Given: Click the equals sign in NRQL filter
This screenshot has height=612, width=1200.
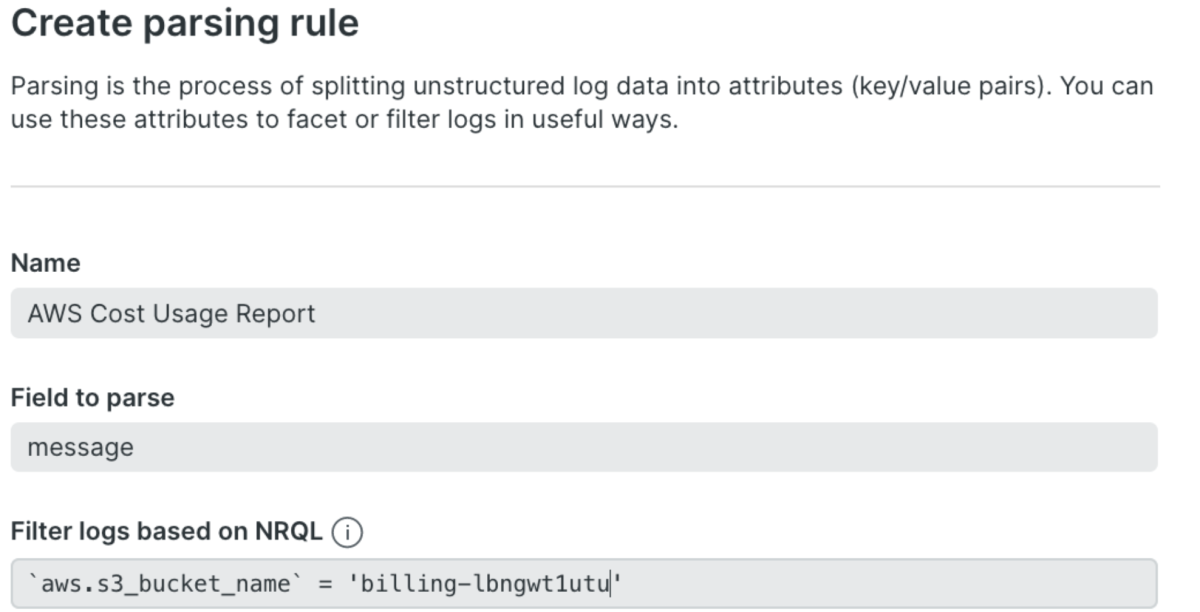Looking at the screenshot, I should (x=325, y=583).
